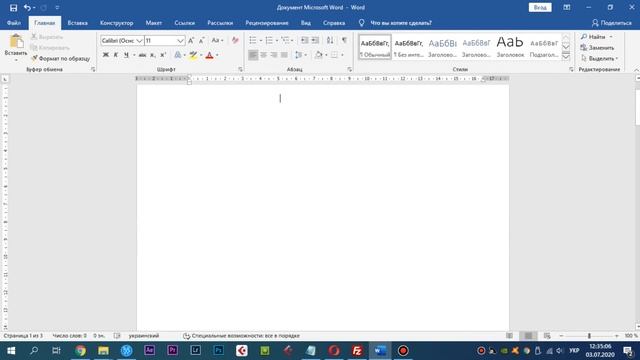The width and height of the screenshot is (640, 360).
Task: Open the change case Aa dropdown
Action: 217,40
